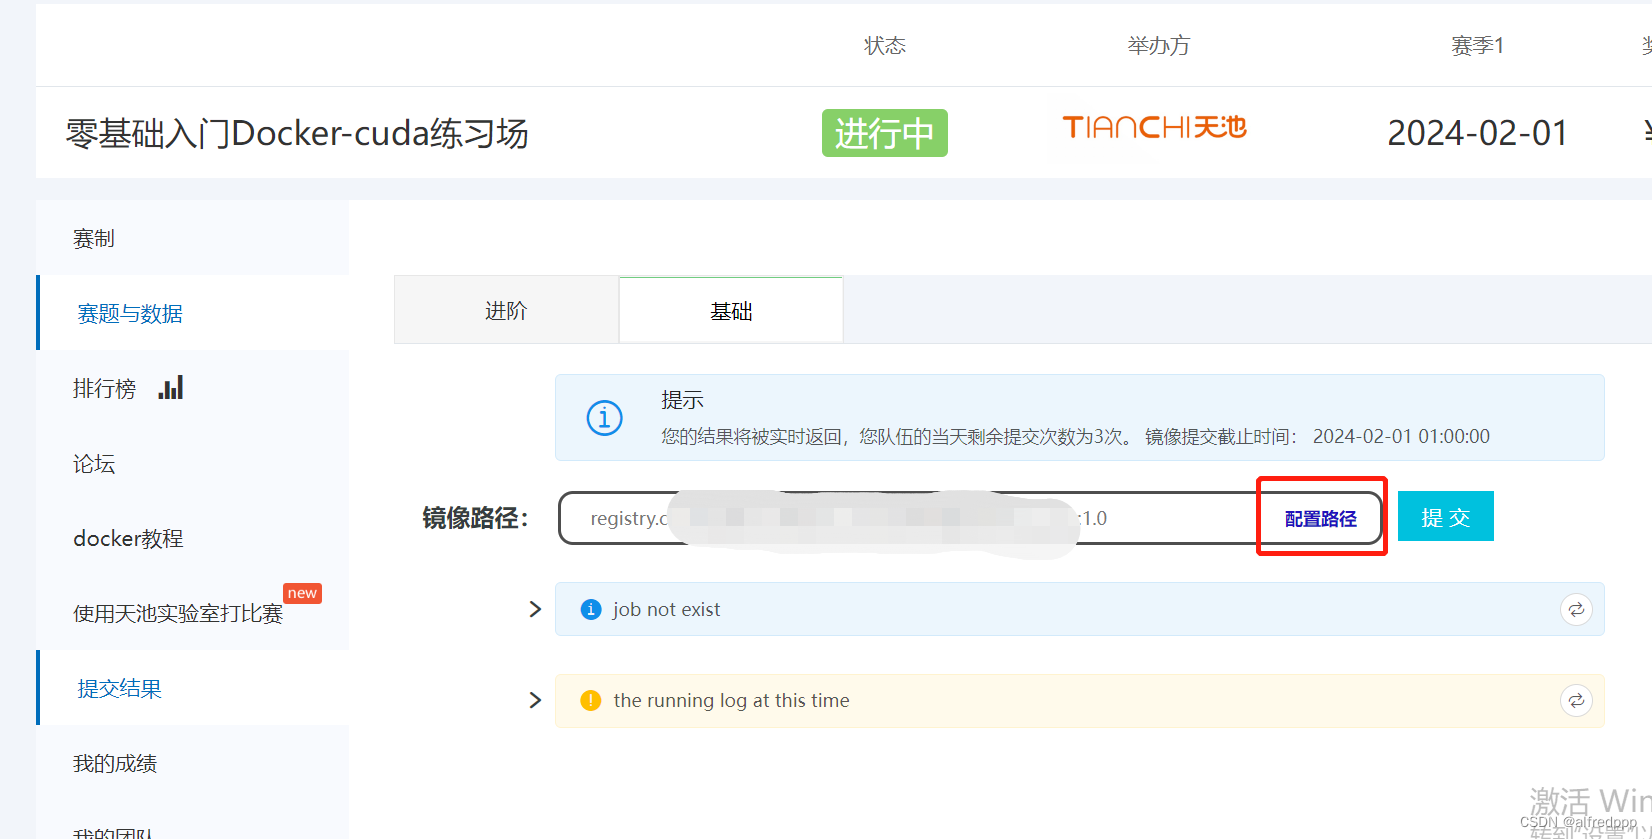
Task: Click the 举办方 column header
Action: [x=1159, y=45]
